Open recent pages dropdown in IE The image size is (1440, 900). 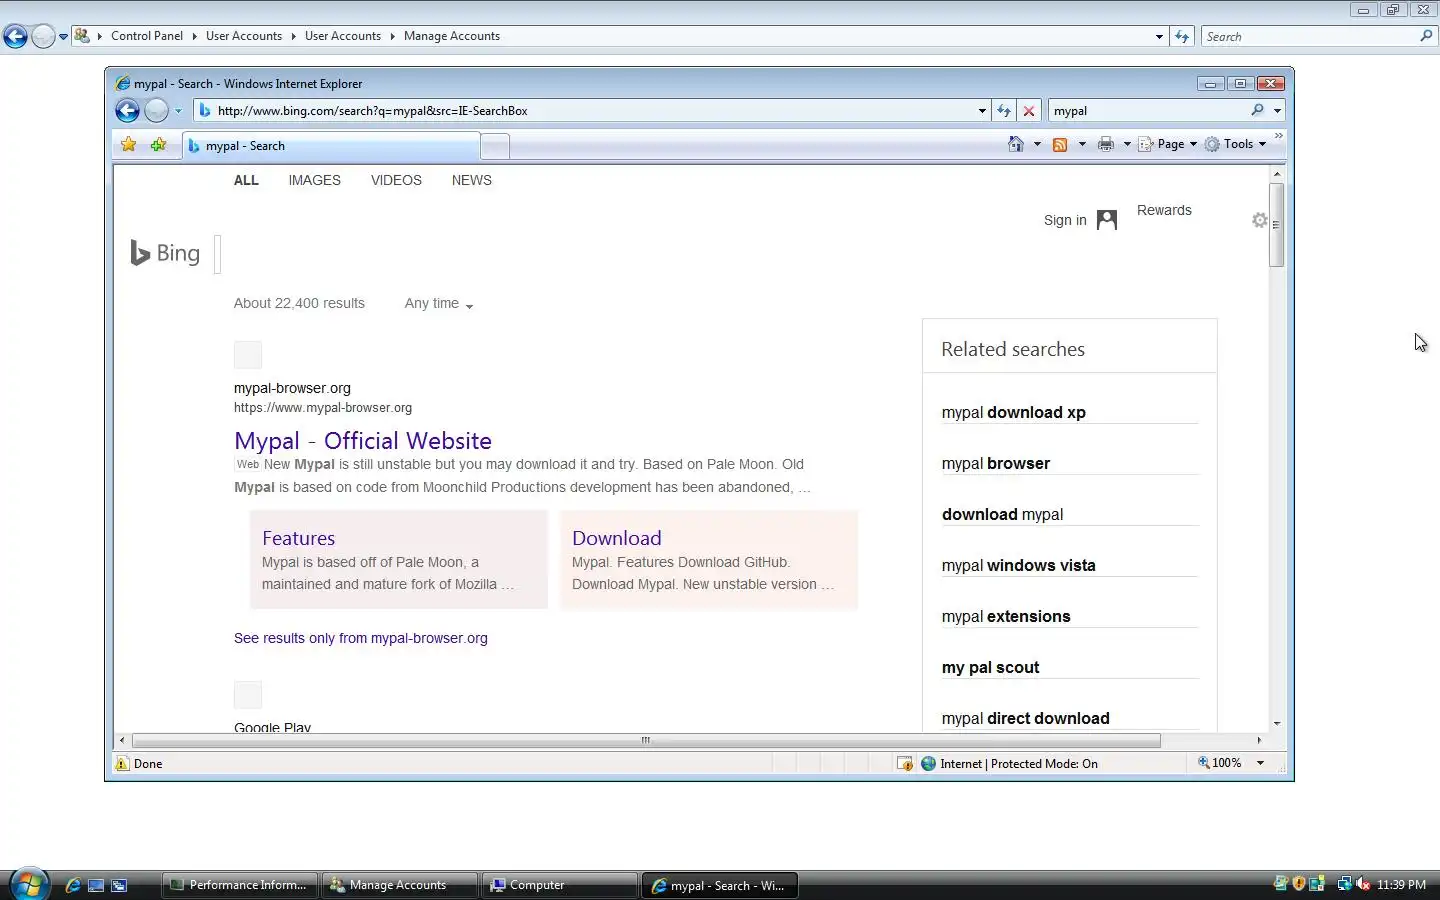(178, 111)
